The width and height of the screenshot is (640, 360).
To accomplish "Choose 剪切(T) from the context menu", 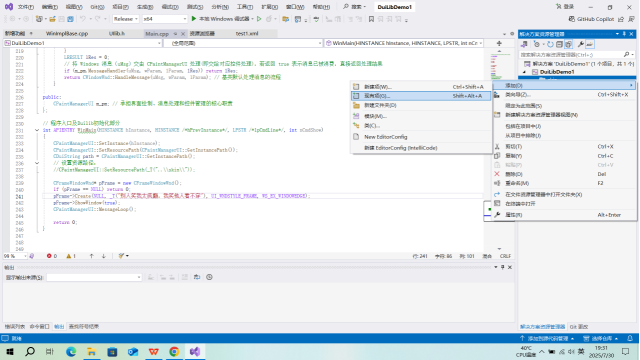I will click(x=564, y=147).
